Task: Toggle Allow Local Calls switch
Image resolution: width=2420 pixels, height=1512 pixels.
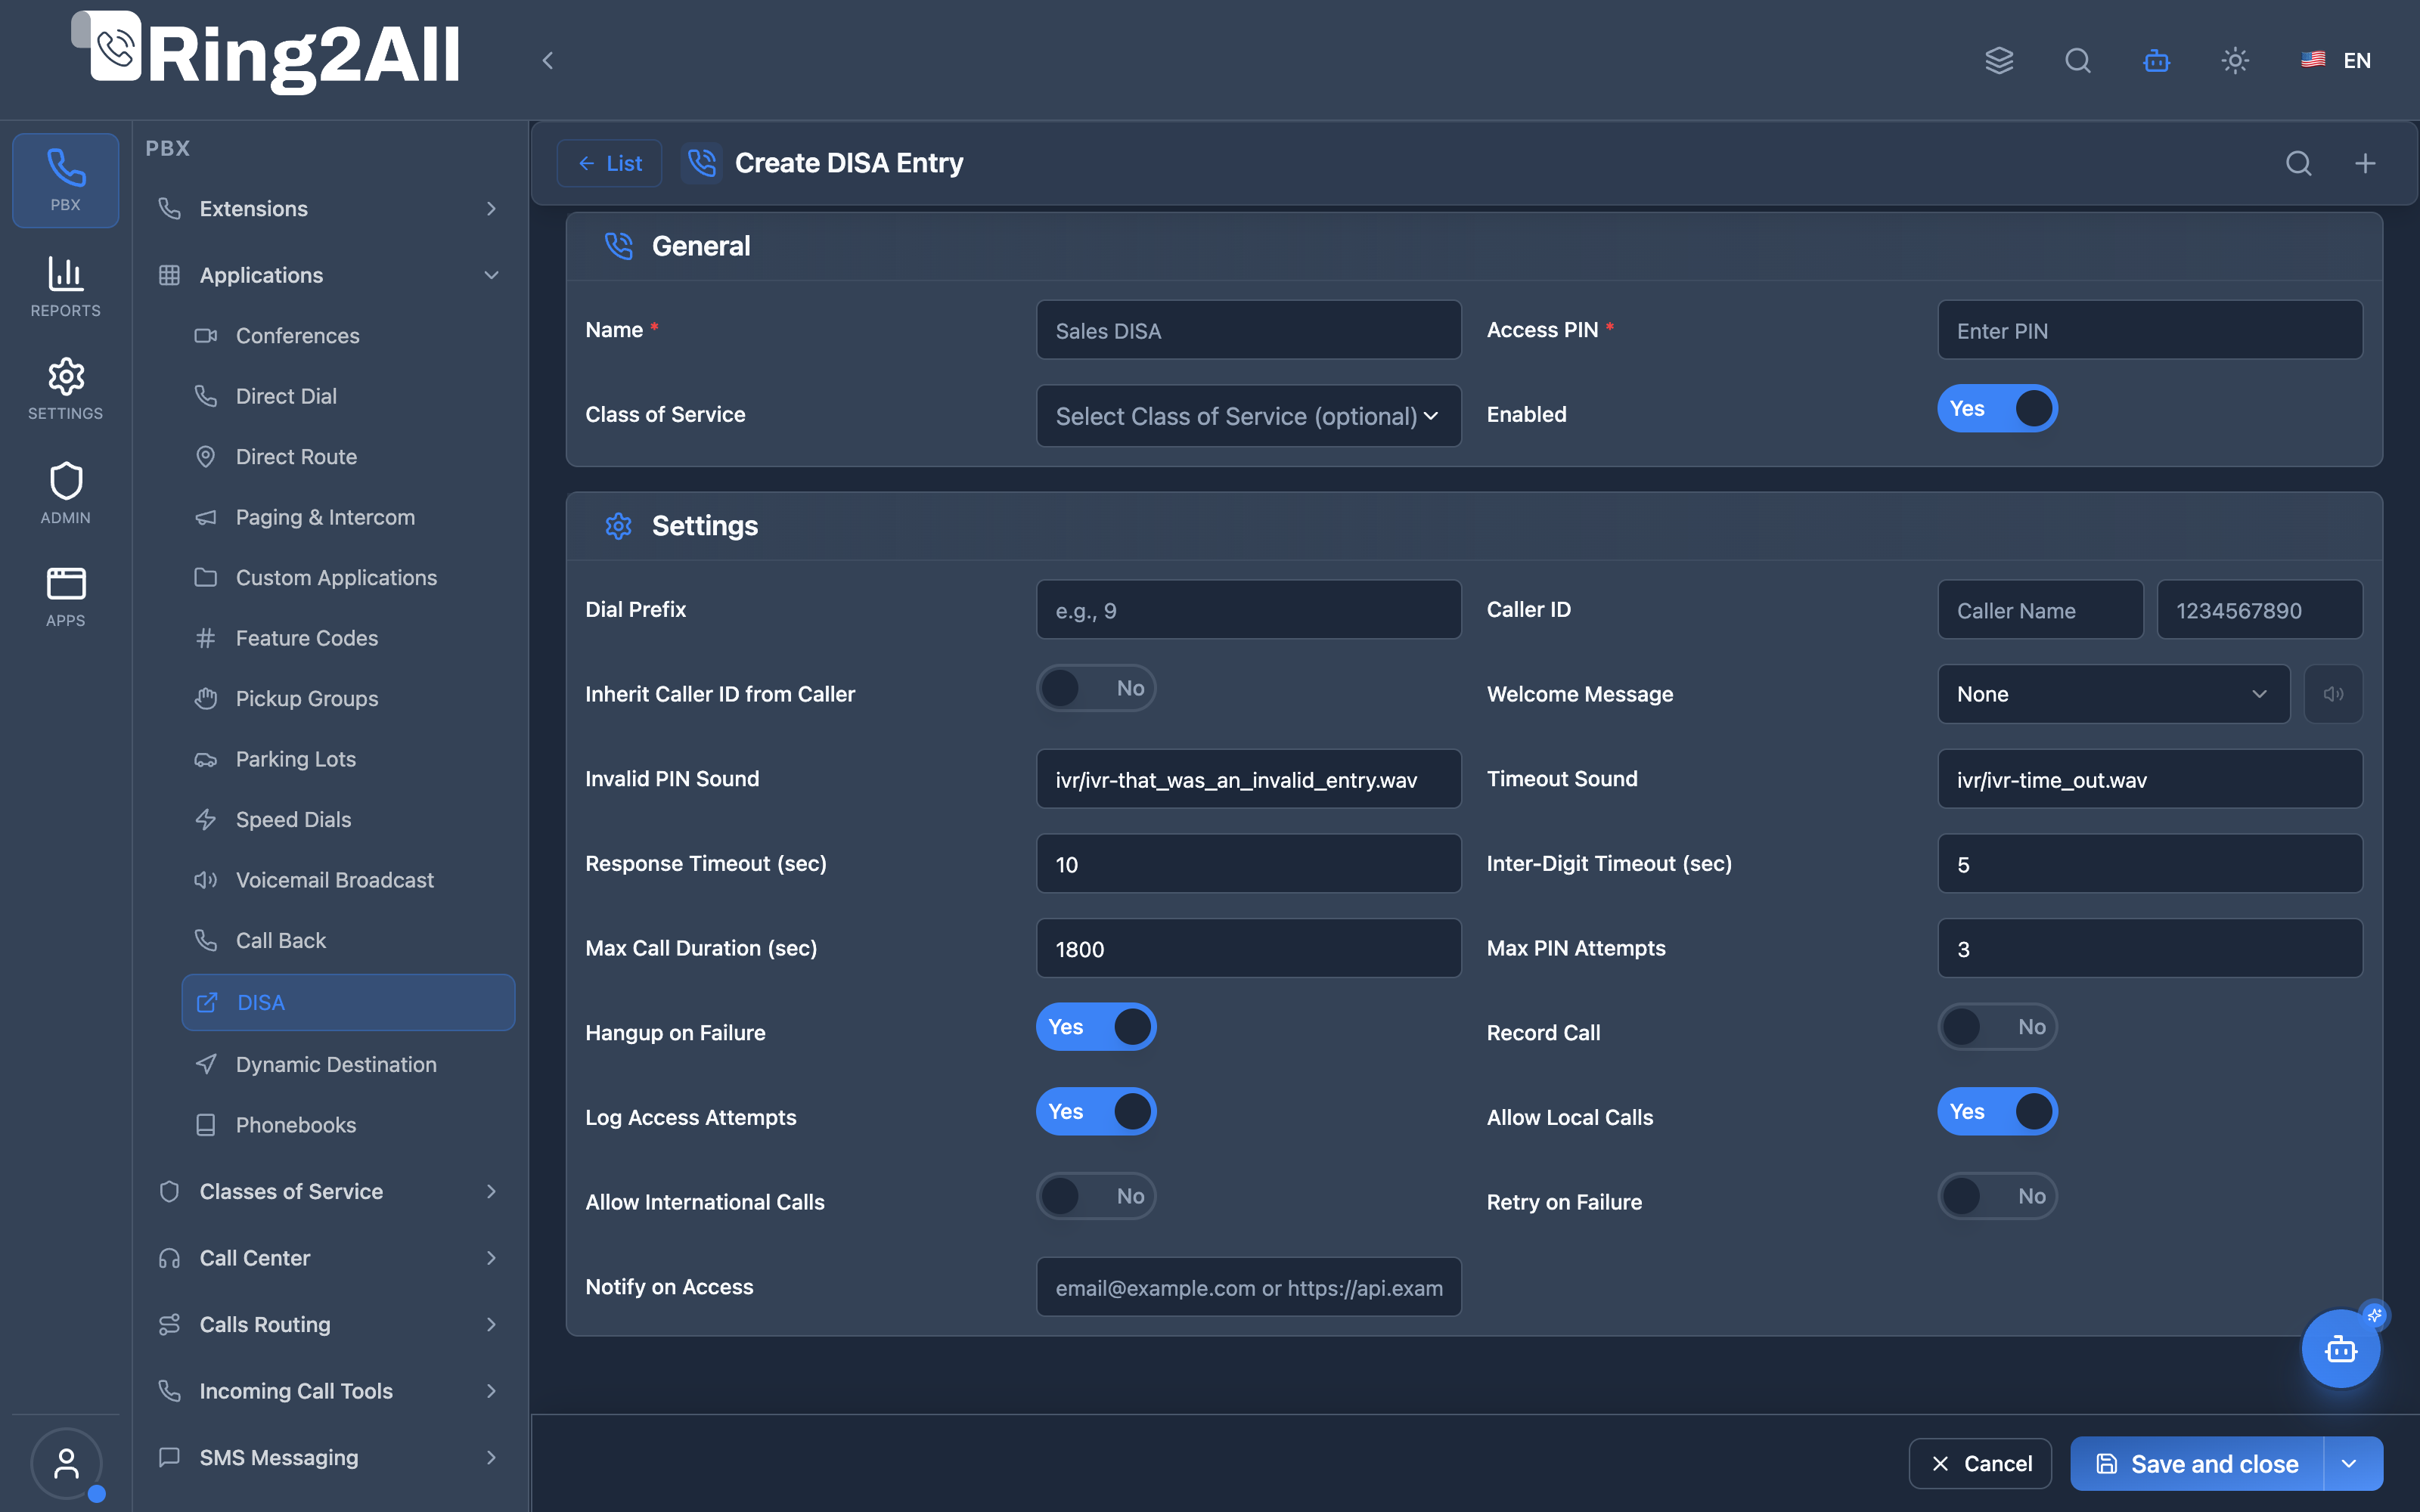Action: (1997, 1111)
